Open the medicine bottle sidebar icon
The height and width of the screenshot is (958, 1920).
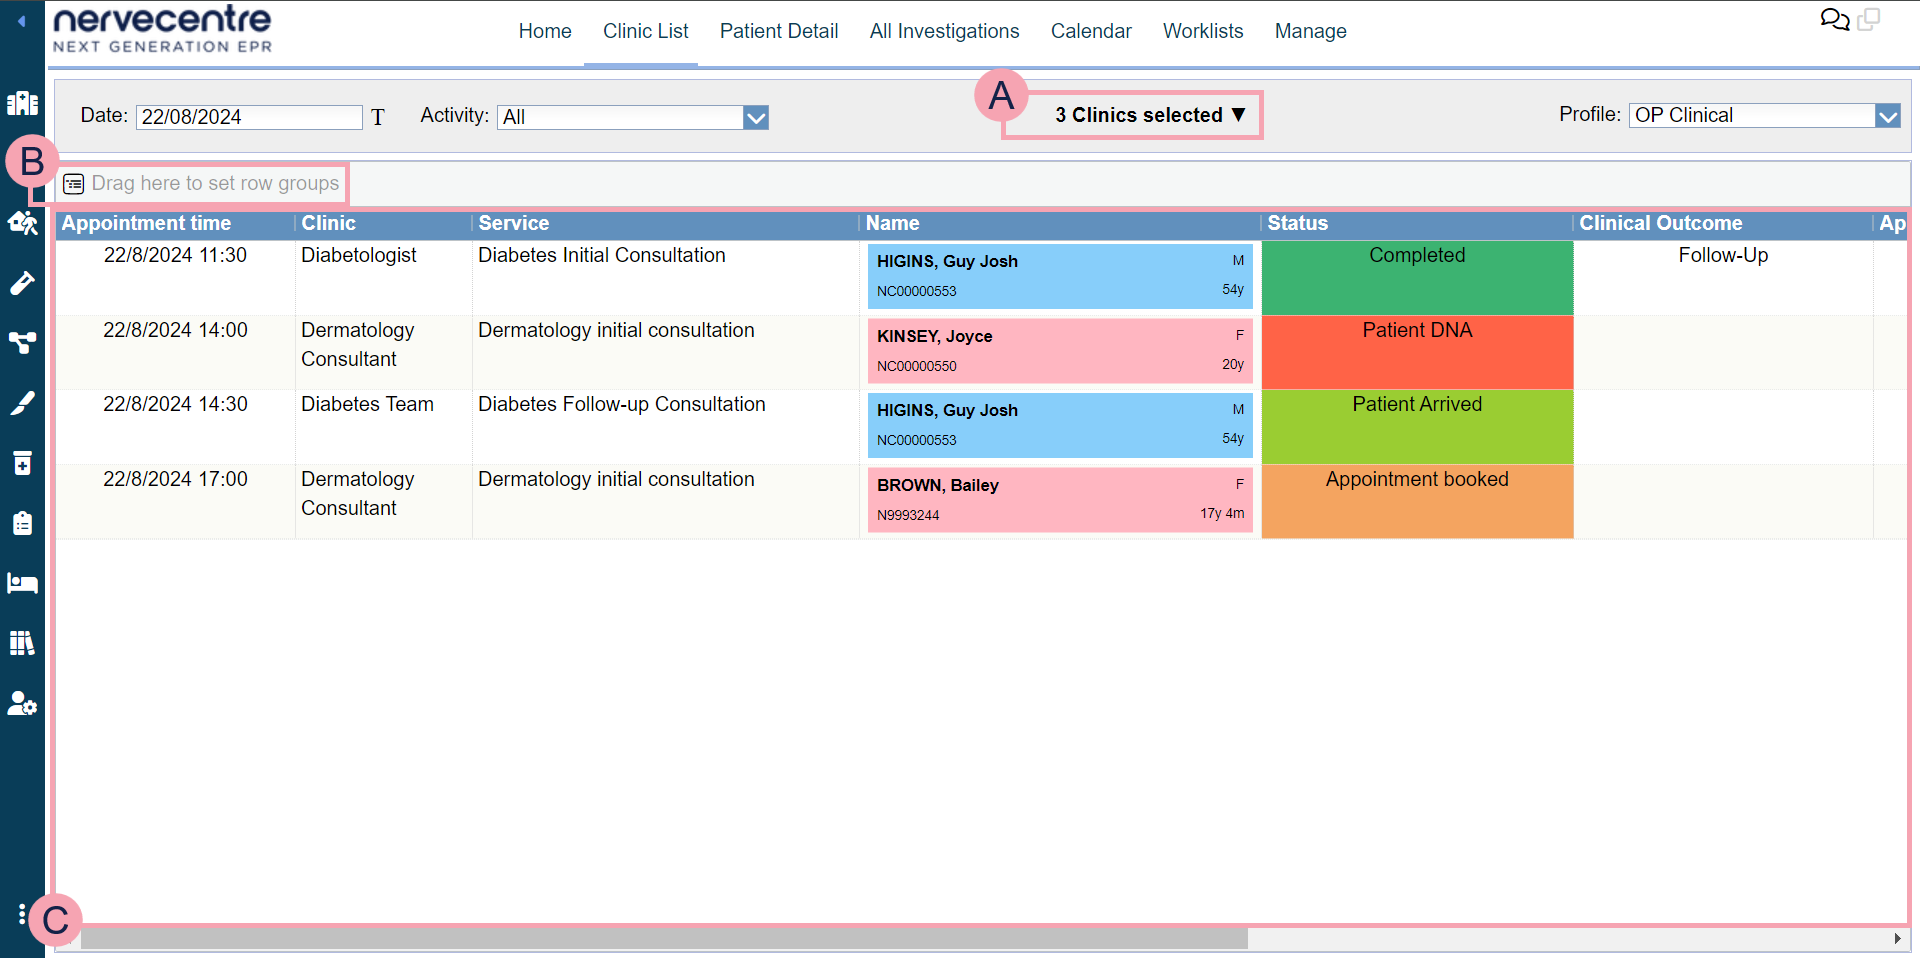point(22,463)
